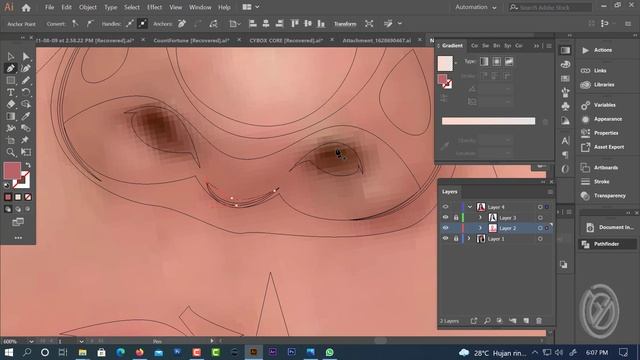Screen dimensions: 640x360
Task: Select the Curvature tool
Action: tap(26, 69)
